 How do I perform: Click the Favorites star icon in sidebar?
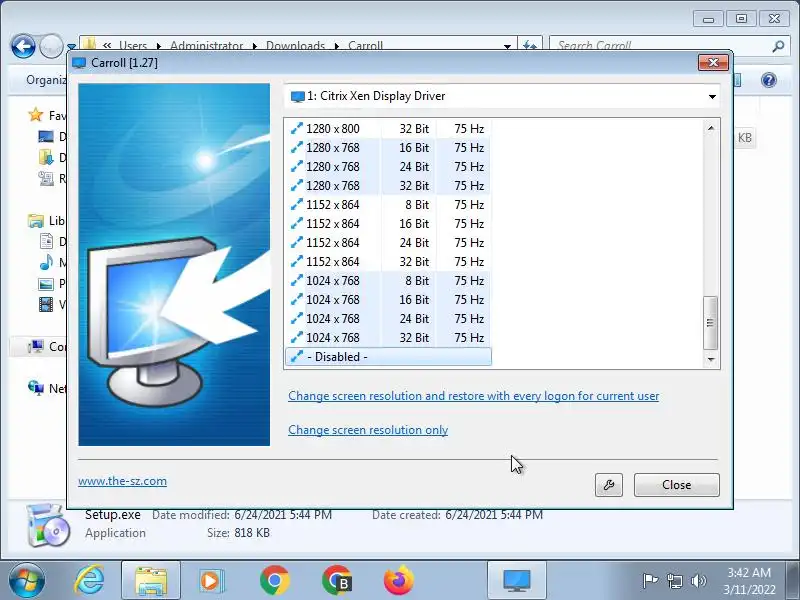coord(36,115)
